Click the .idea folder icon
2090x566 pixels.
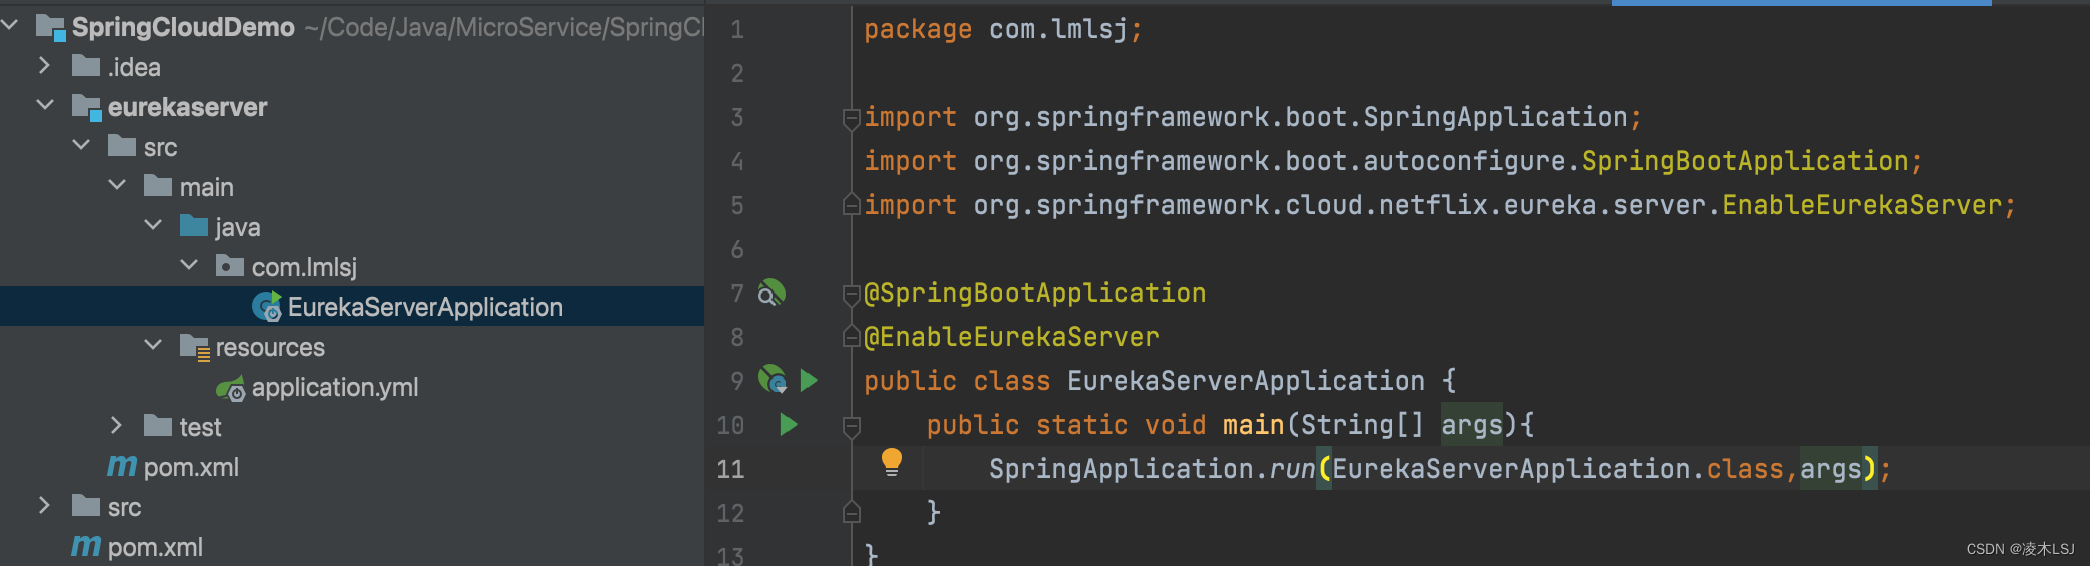tap(86, 66)
